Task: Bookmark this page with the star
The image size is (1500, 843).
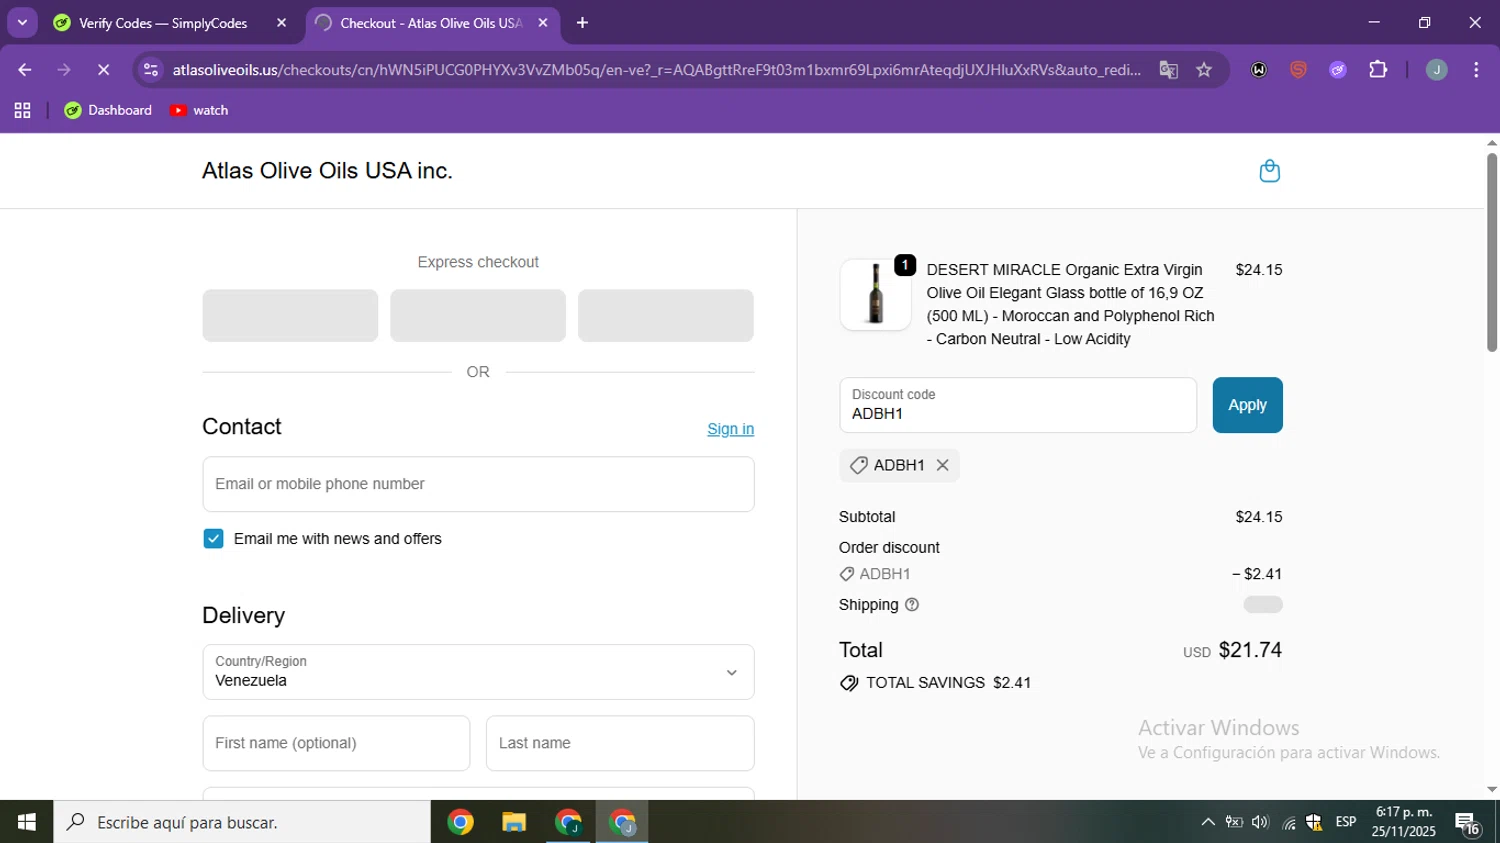Action: (1204, 70)
